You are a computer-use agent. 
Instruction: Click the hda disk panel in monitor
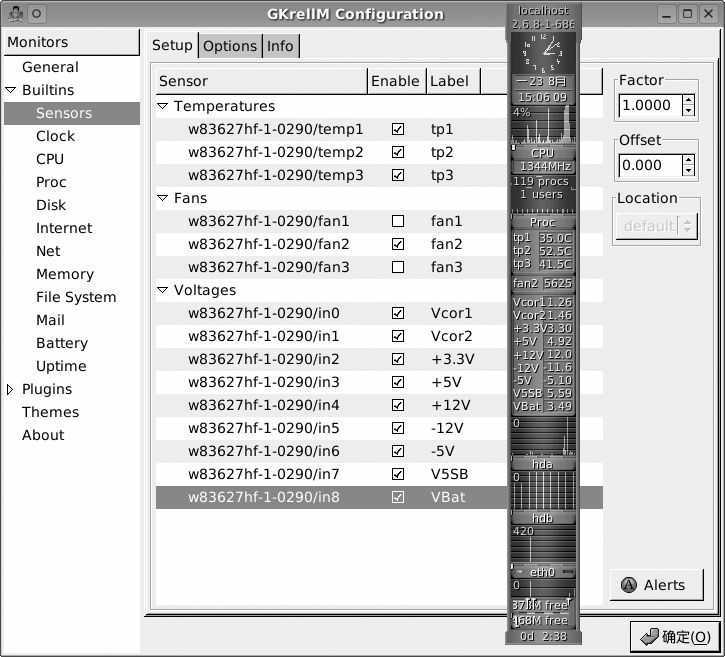click(542, 464)
